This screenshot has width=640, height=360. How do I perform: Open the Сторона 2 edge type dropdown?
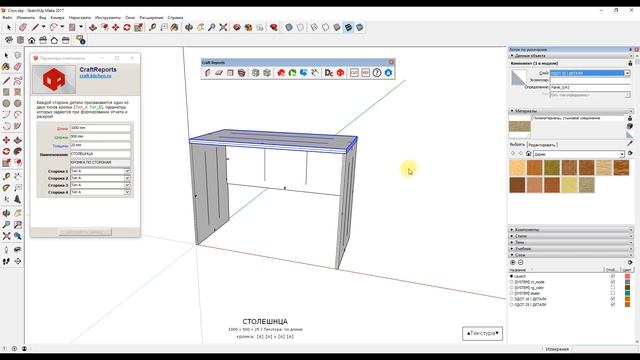click(x=127, y=178)
